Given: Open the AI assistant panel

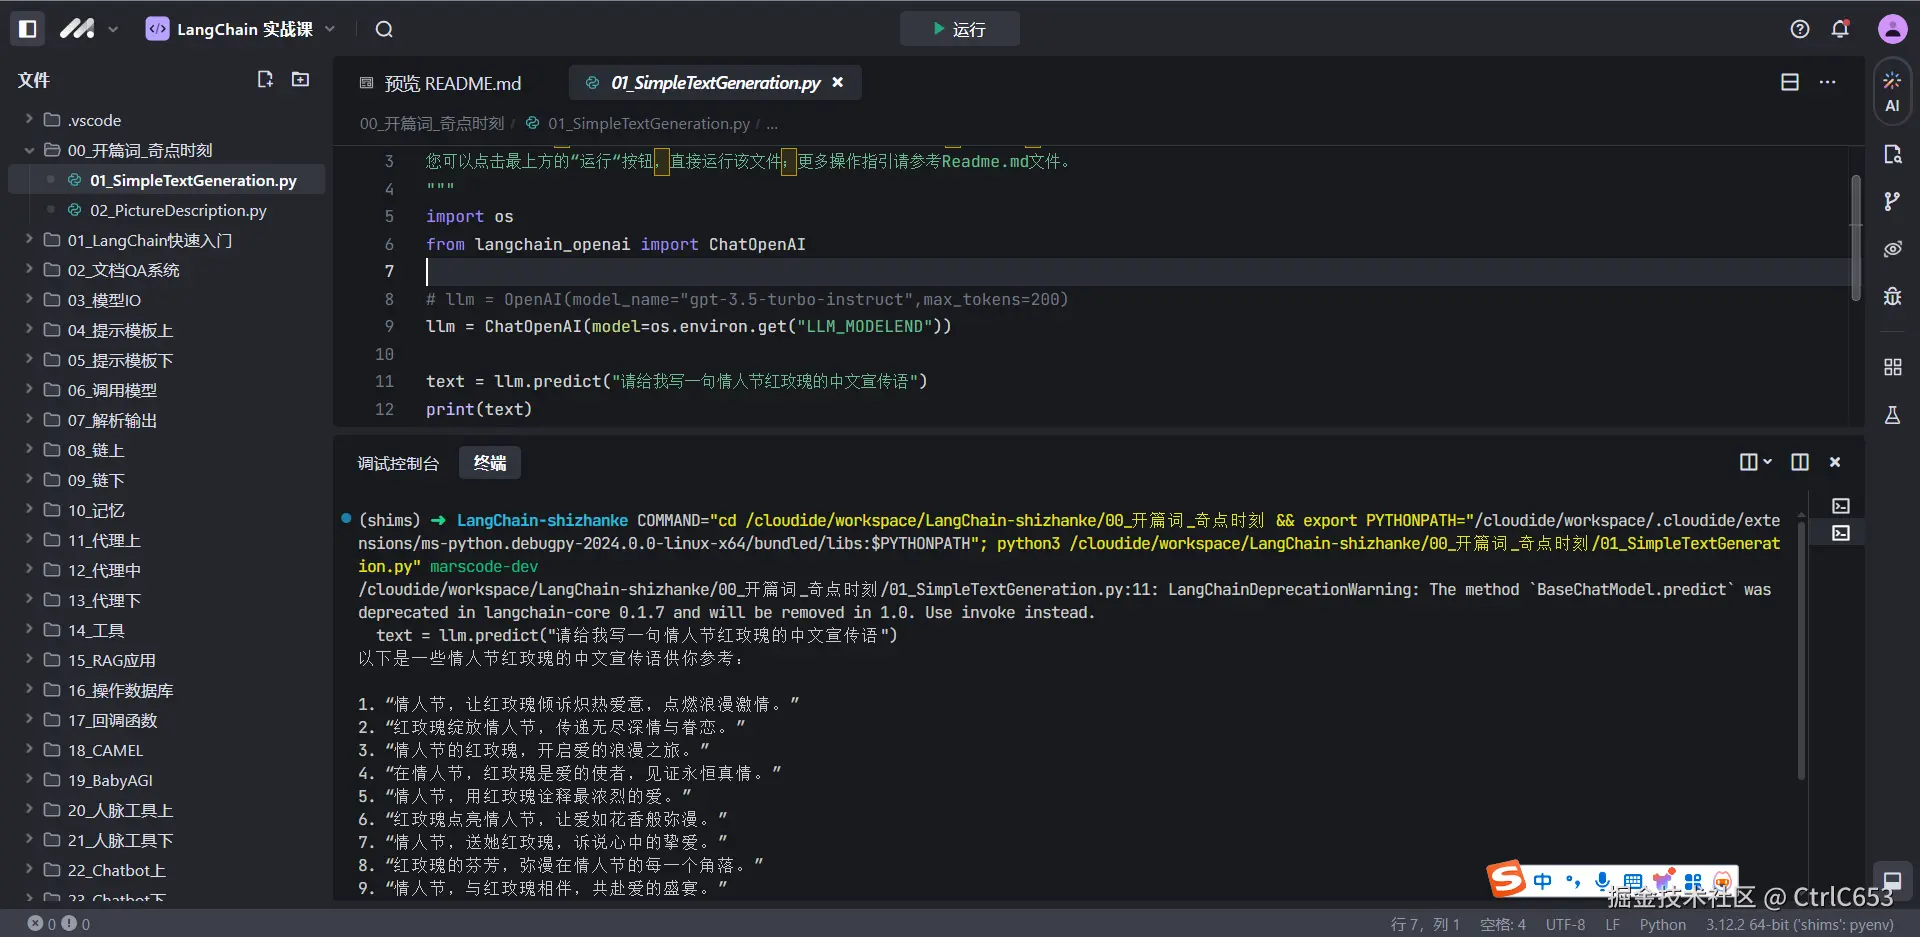Looking at the screenshot, I should pos(1892,91).
